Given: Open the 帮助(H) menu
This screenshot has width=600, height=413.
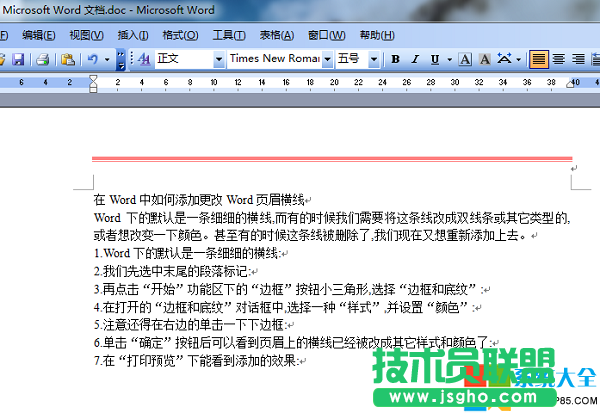Looking at the screenshot, I should coord(377,36).
